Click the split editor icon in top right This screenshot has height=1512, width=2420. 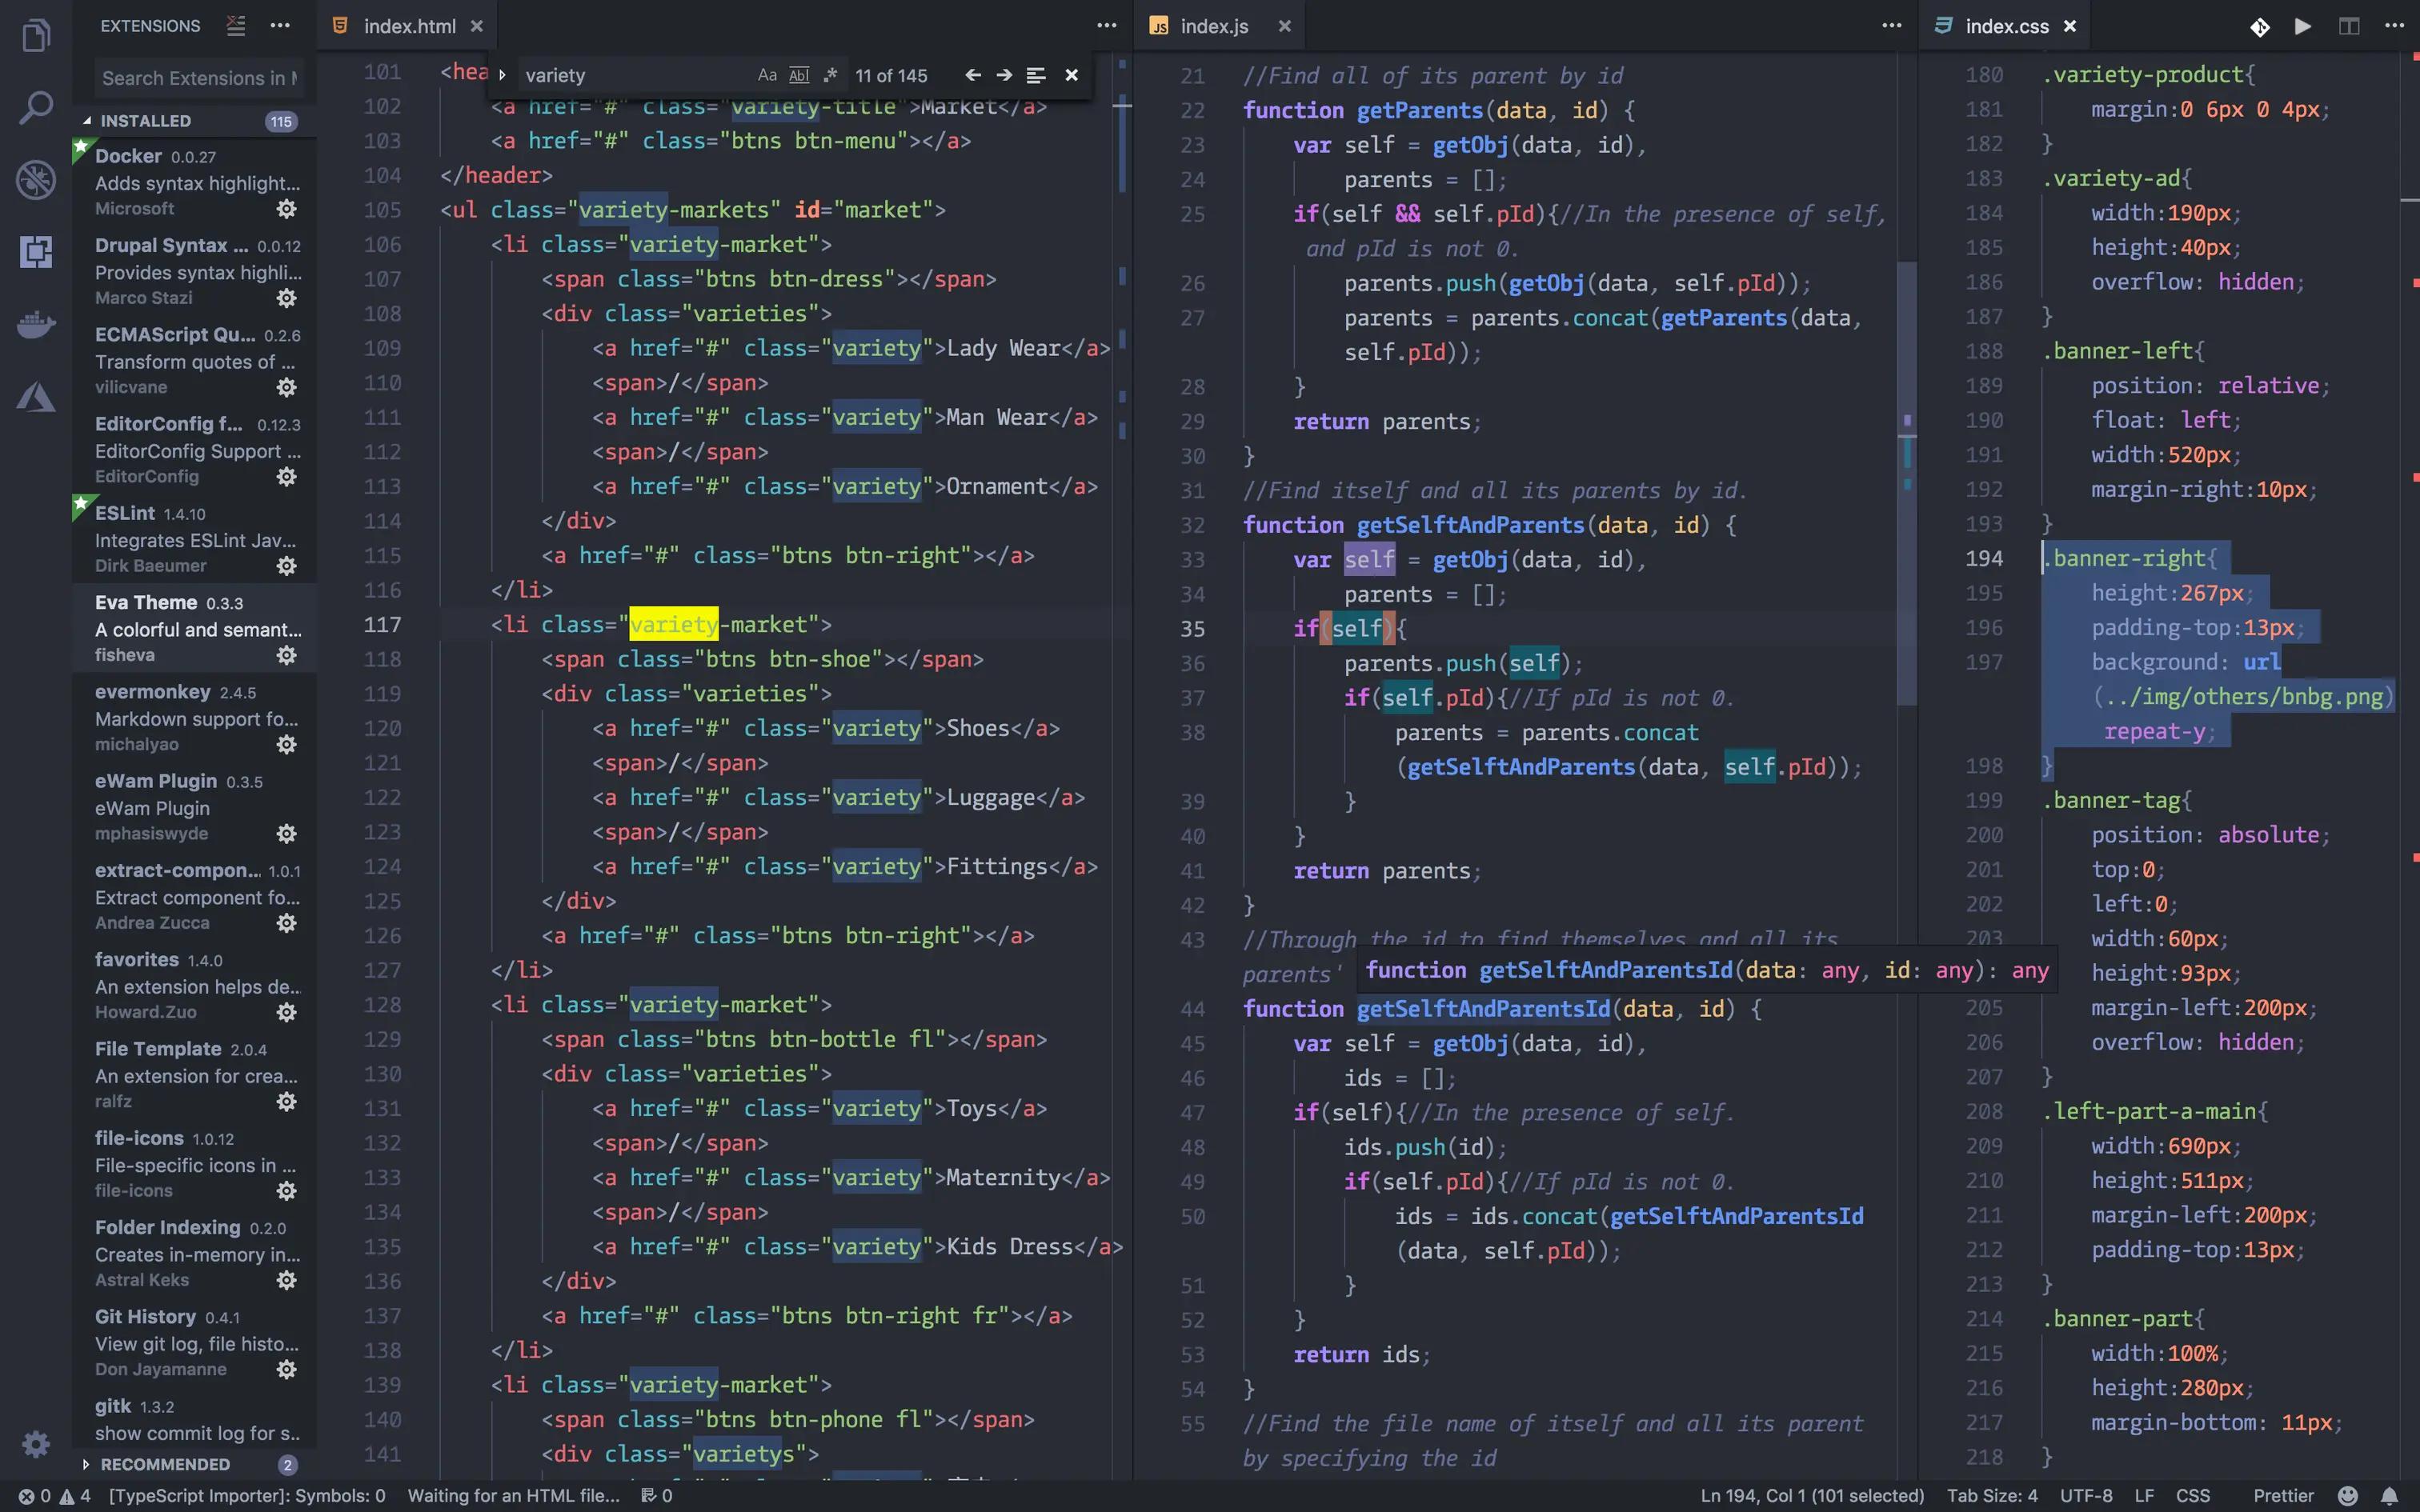point(2348,26)
